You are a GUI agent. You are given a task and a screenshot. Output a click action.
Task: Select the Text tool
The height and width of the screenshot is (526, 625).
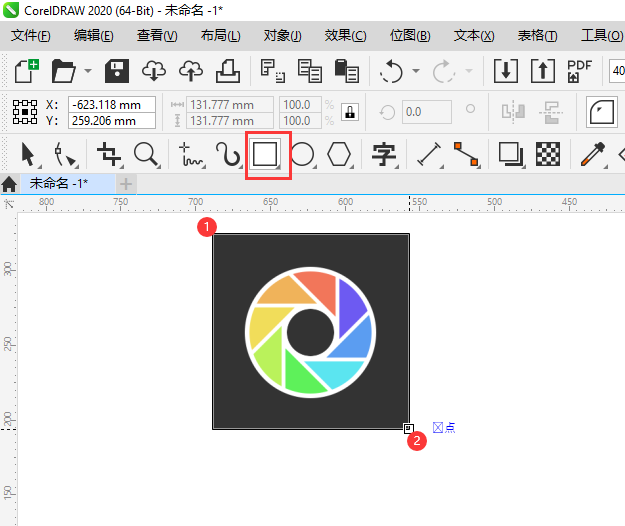(384, 154)
